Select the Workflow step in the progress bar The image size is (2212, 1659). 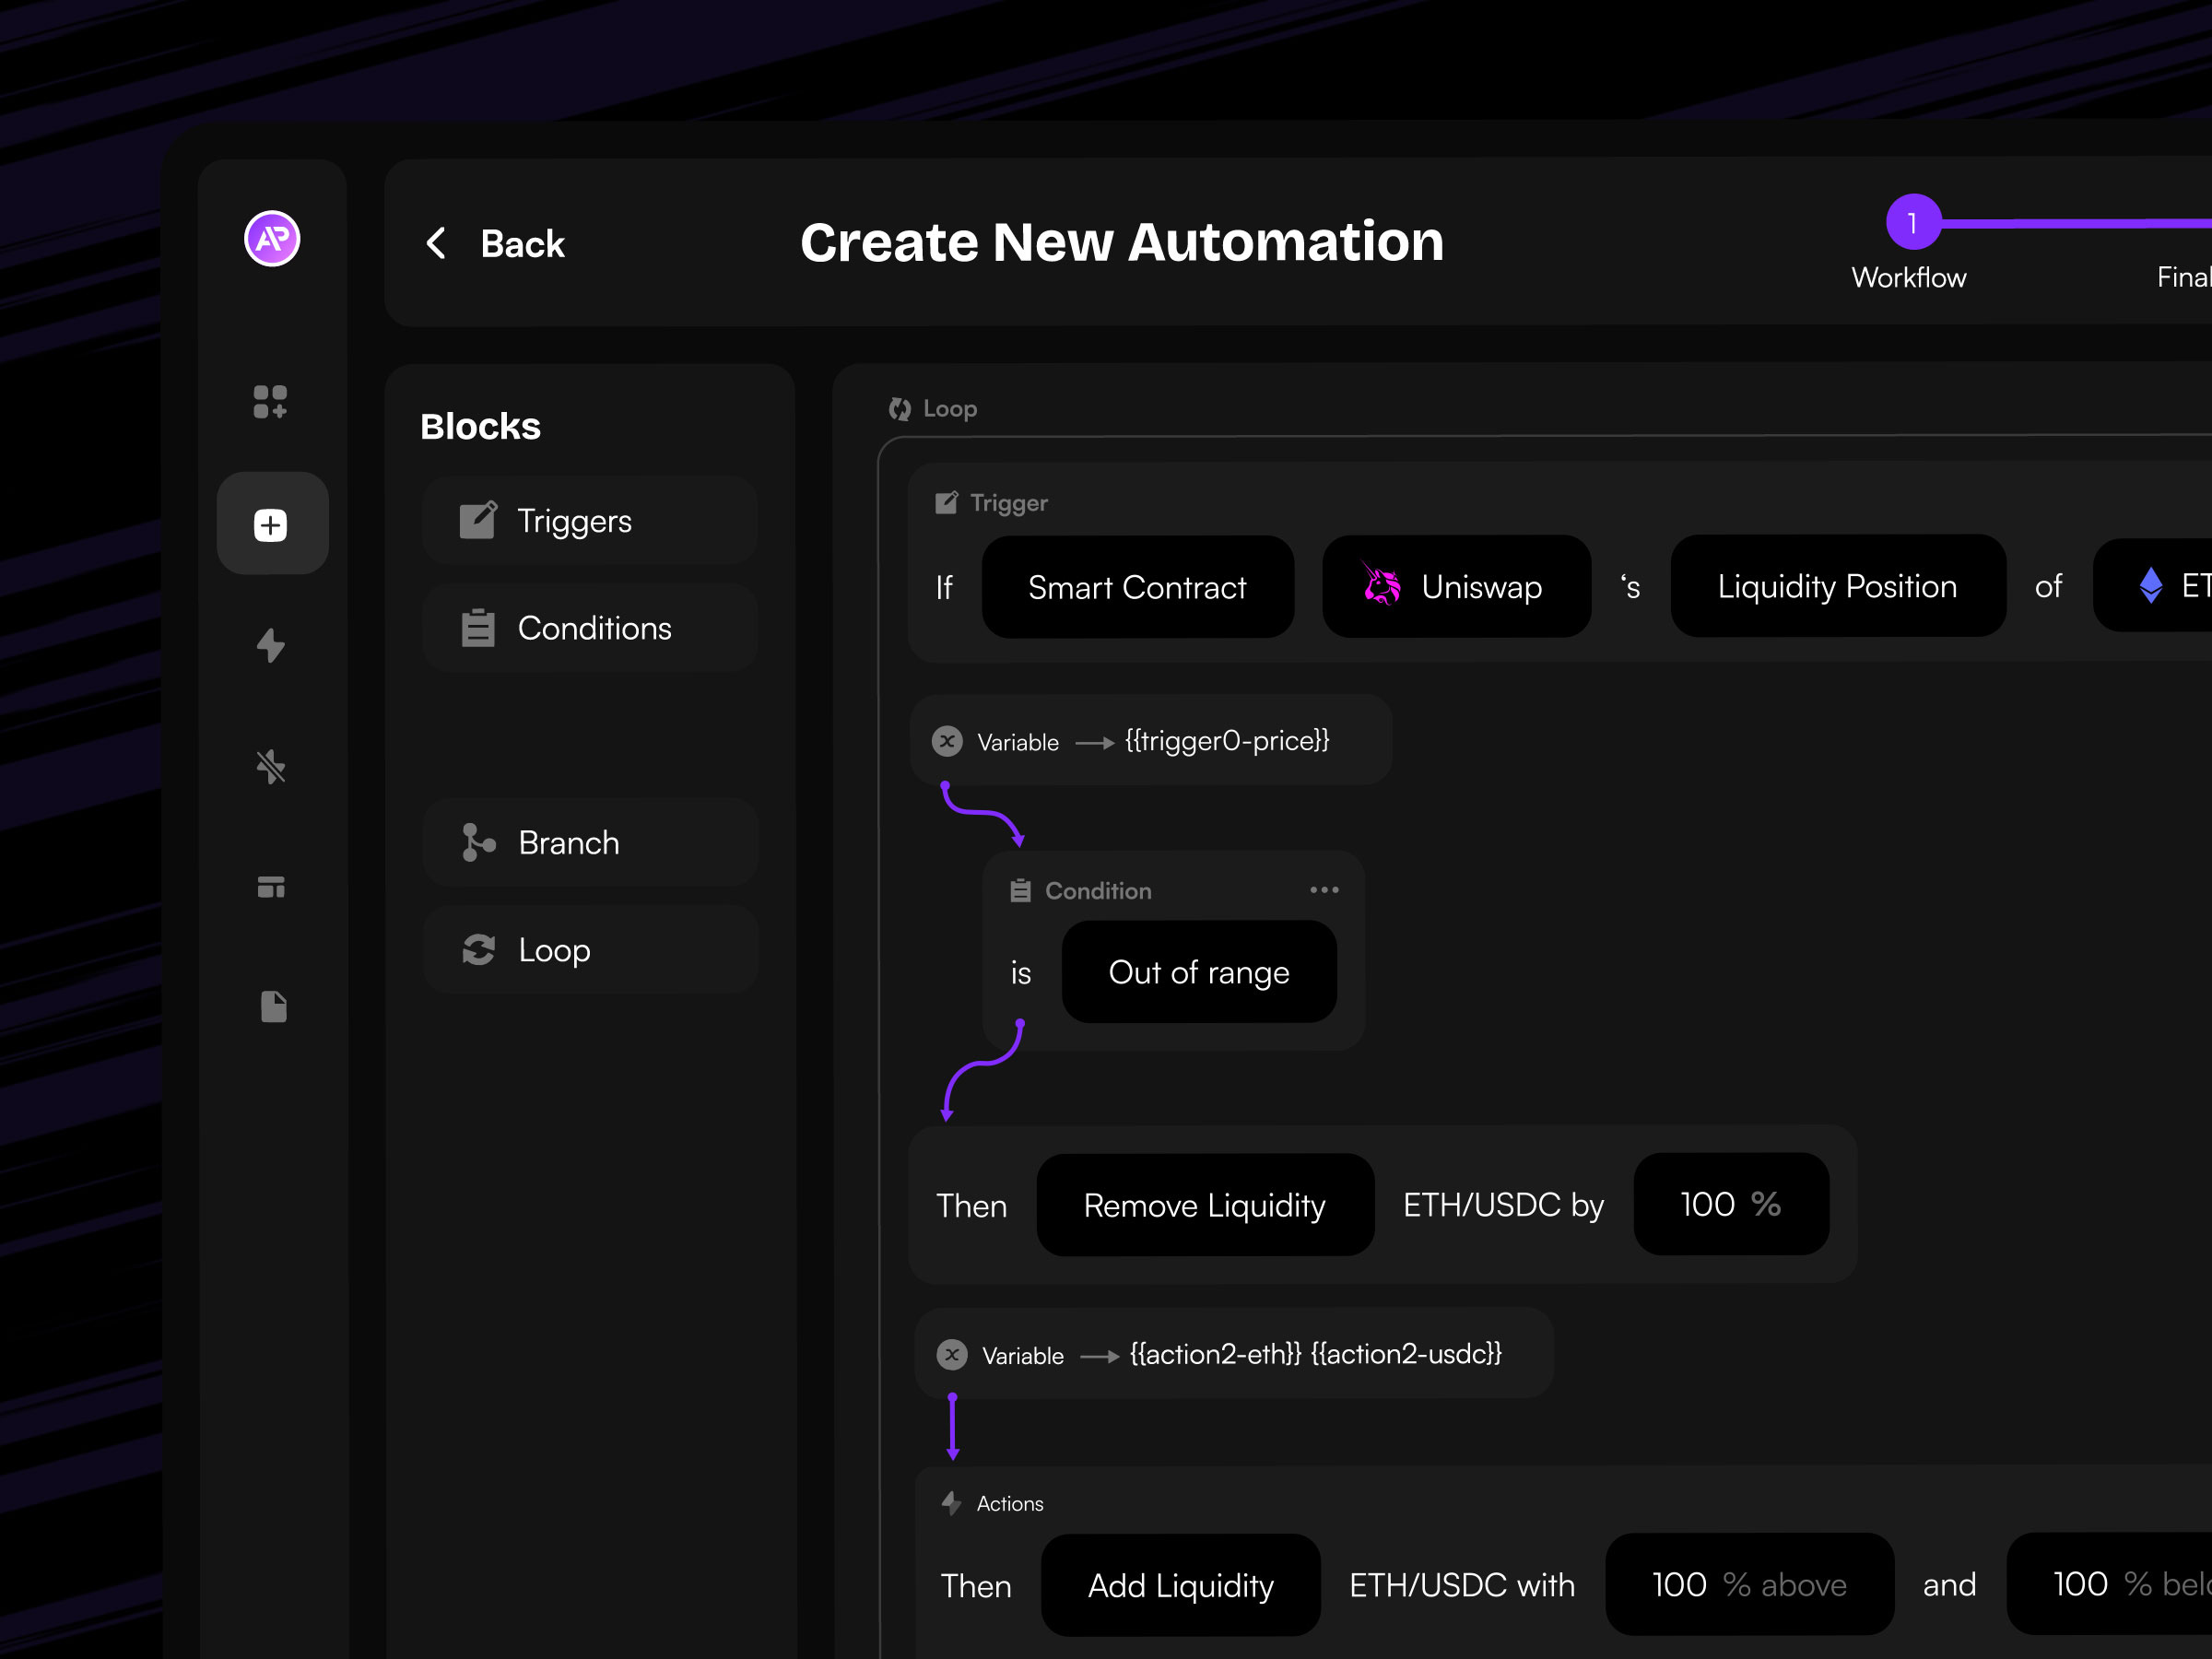(x=1908, y=277)
